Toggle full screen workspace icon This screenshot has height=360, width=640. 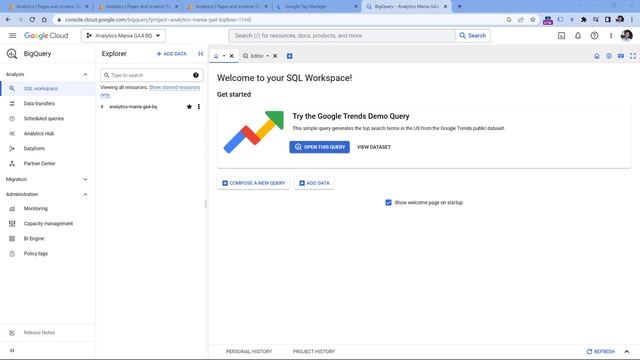[633, 56]
